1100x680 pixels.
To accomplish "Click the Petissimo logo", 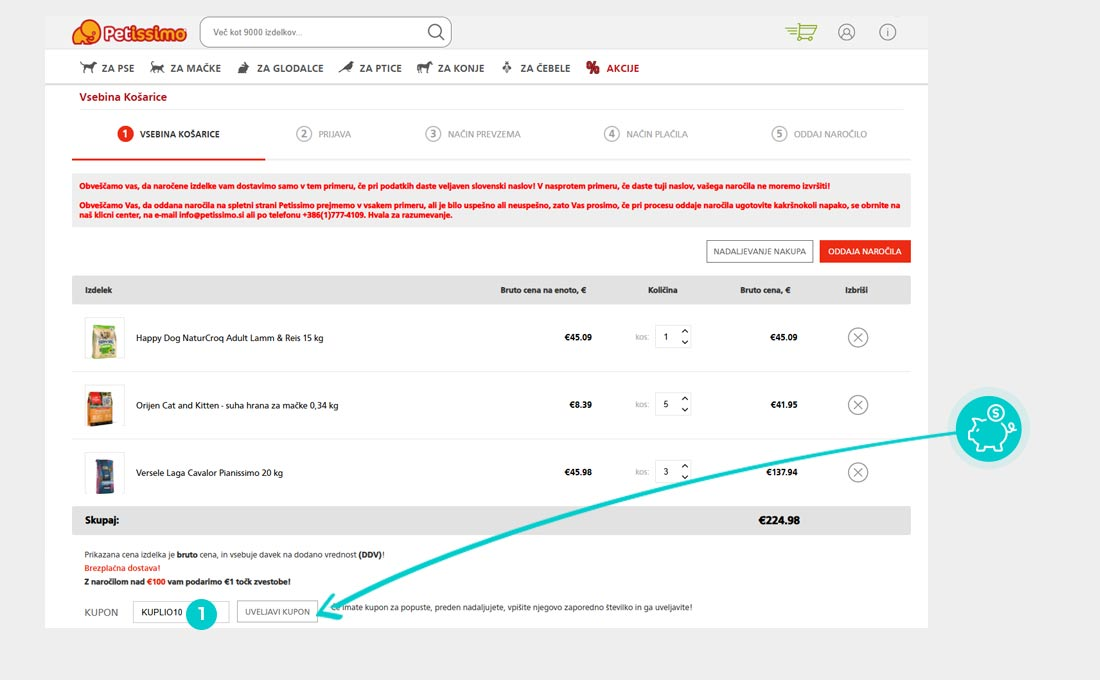I will (x=129, y=33).
